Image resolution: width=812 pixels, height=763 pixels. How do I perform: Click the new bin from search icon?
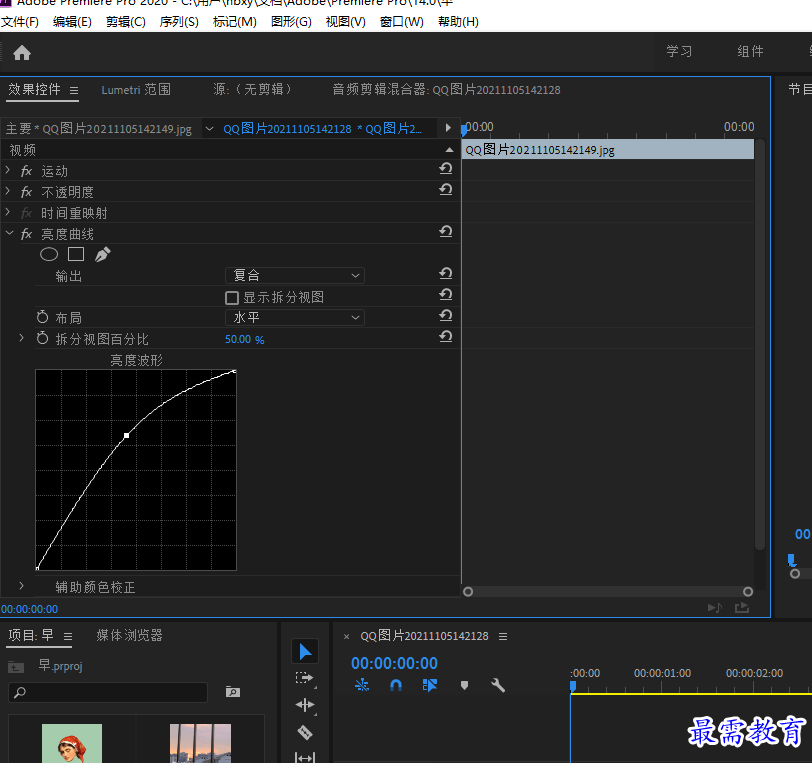pyautogui.click(x=233, y=692)
